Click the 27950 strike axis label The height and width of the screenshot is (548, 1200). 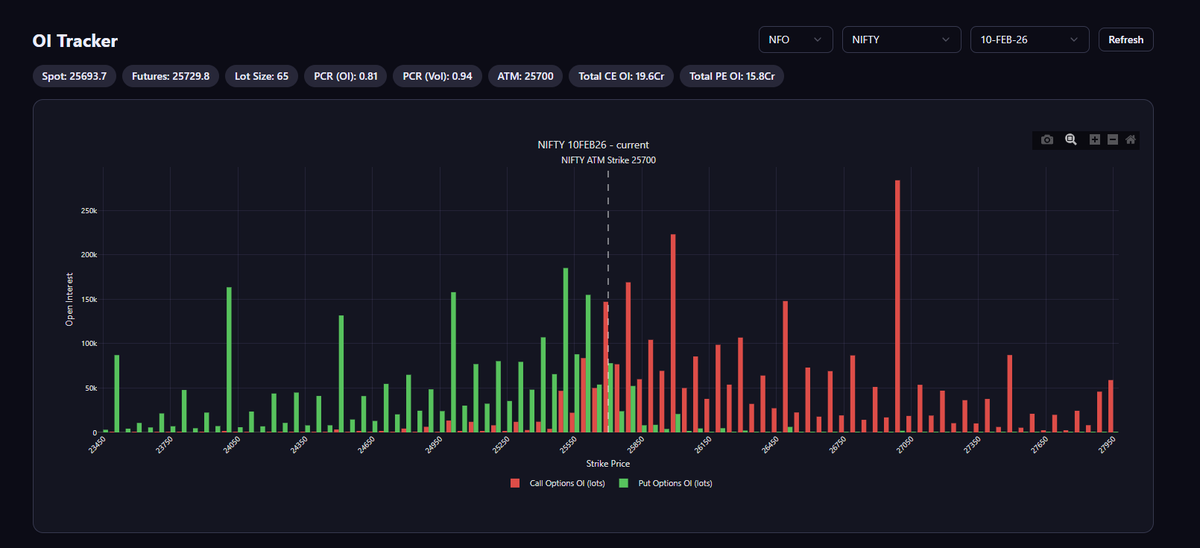(1106, 445)
